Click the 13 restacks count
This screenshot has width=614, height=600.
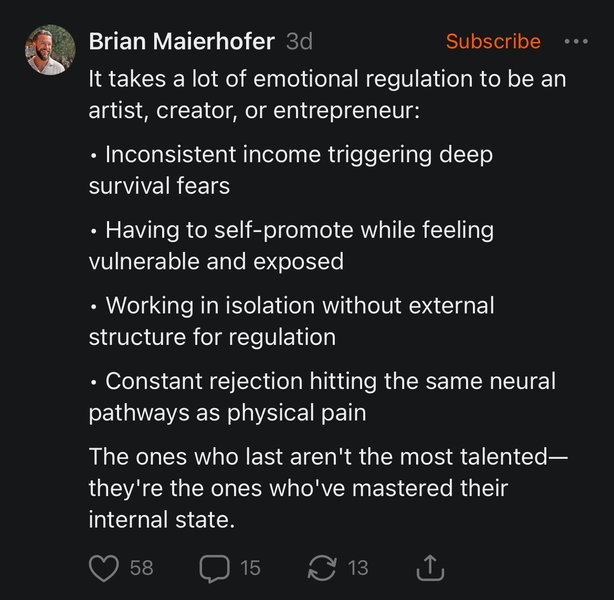point(358,568)
